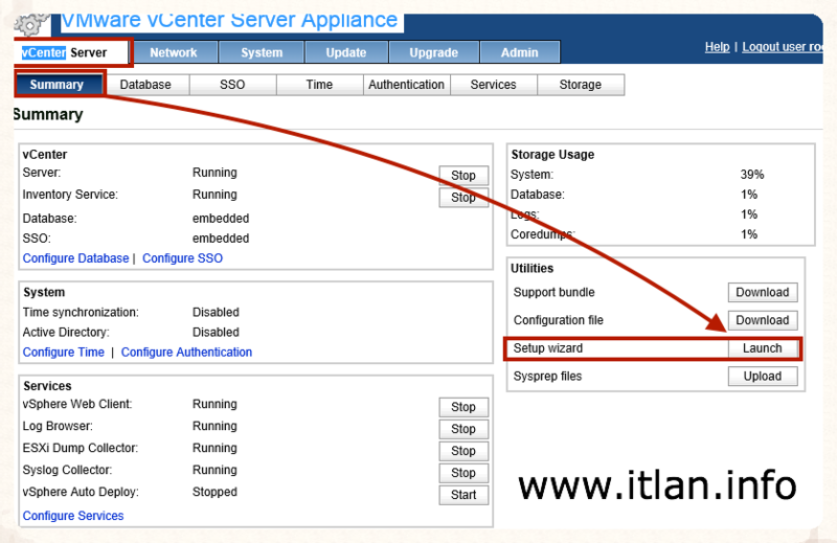This screenshot has width=837, height=543.
Task: Stop the Inventory Service
Action: point(463,198)
